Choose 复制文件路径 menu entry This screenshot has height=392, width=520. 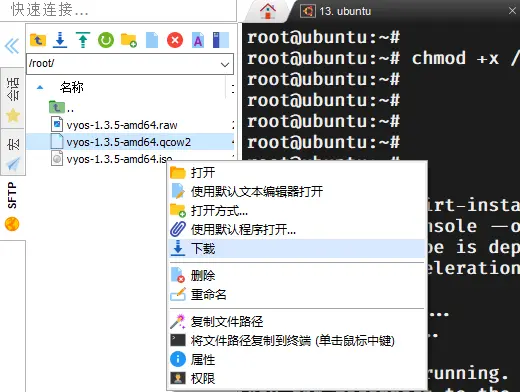[x=297, y=322]
